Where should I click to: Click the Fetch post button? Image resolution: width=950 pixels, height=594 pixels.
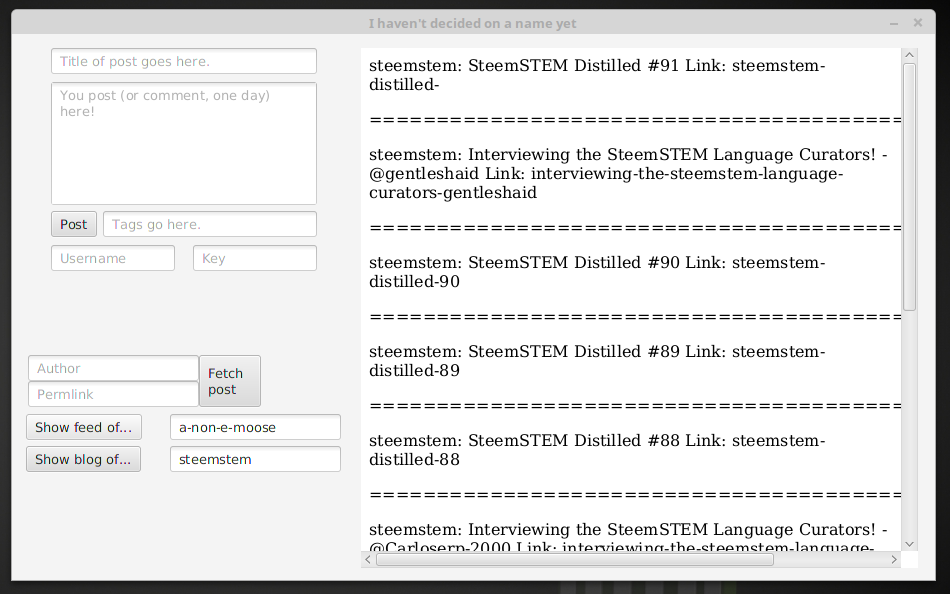(x=230, y=381)
